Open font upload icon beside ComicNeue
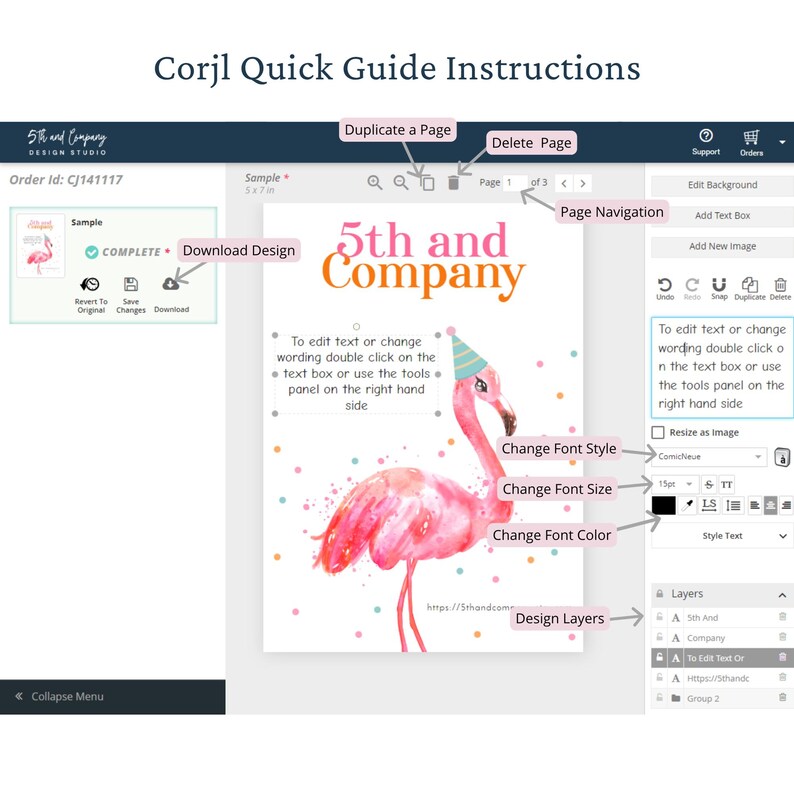794x794 pixels. (782, 457)
